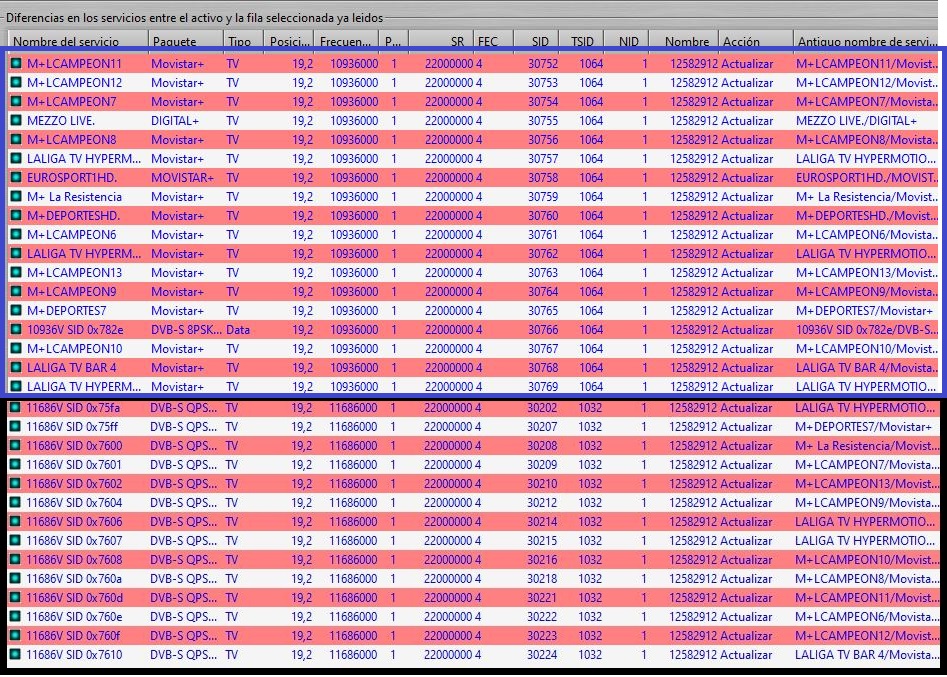Image resolution: width=947 pixels, height=677 pixels.
Task: Click SID value 30769
Action: [x=543, y=387]
